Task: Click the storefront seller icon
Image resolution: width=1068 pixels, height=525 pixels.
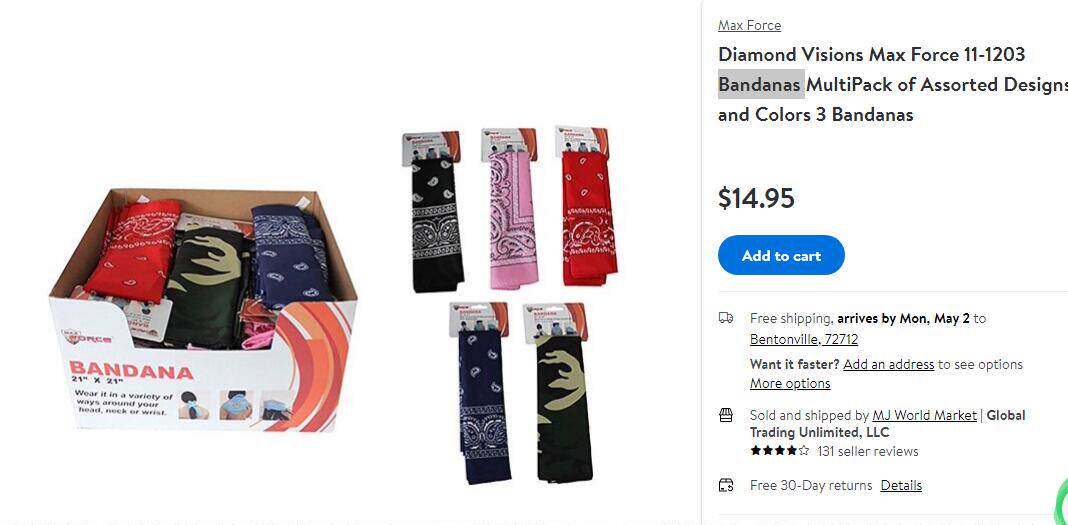Action: click(x=726, y=415)
